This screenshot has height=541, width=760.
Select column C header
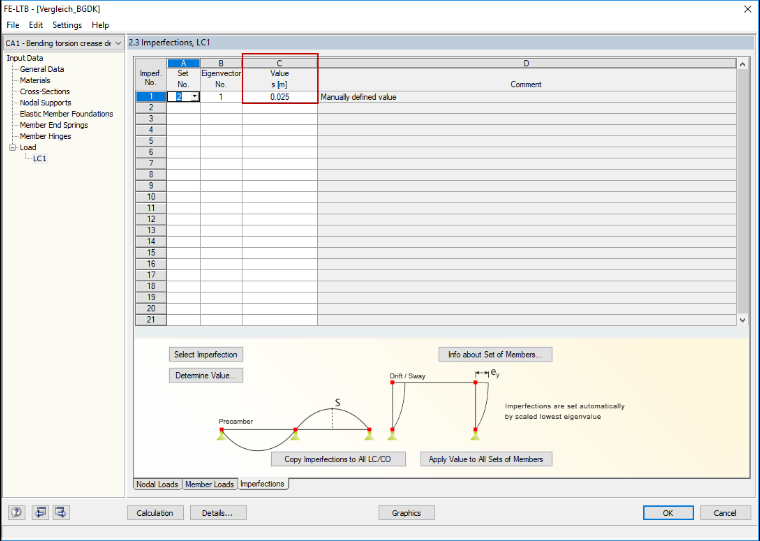pos(280,63)
